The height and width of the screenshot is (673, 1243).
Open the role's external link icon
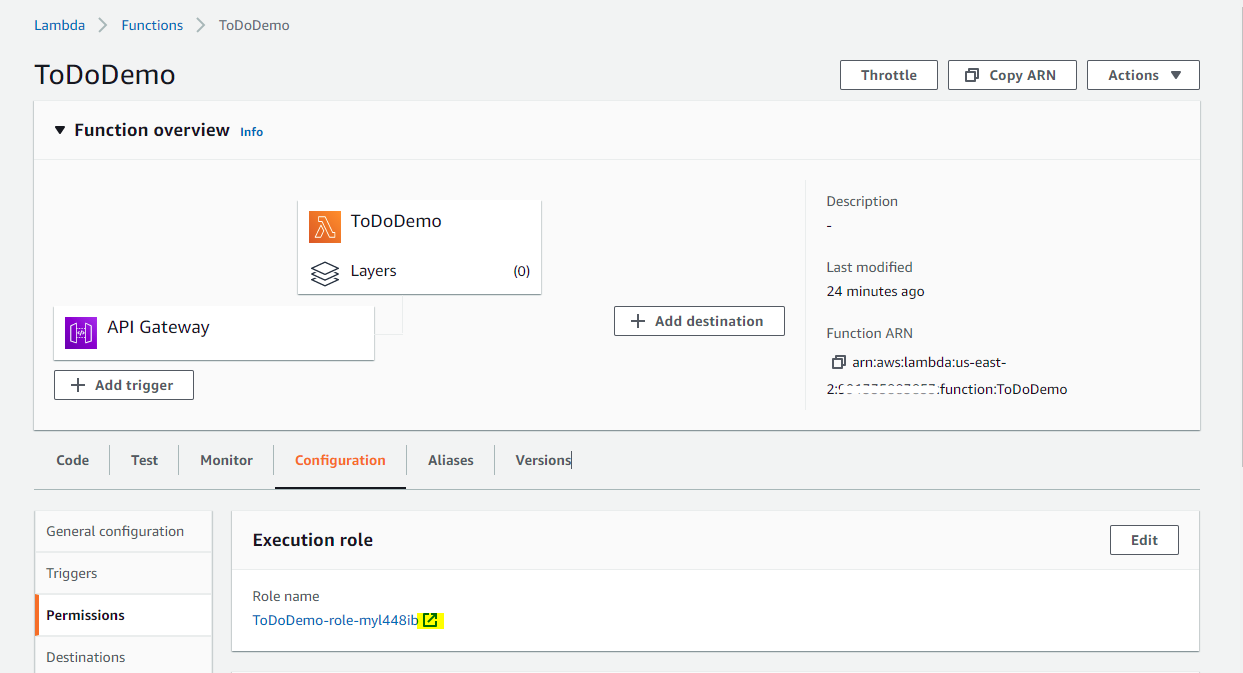coord(430,620)
